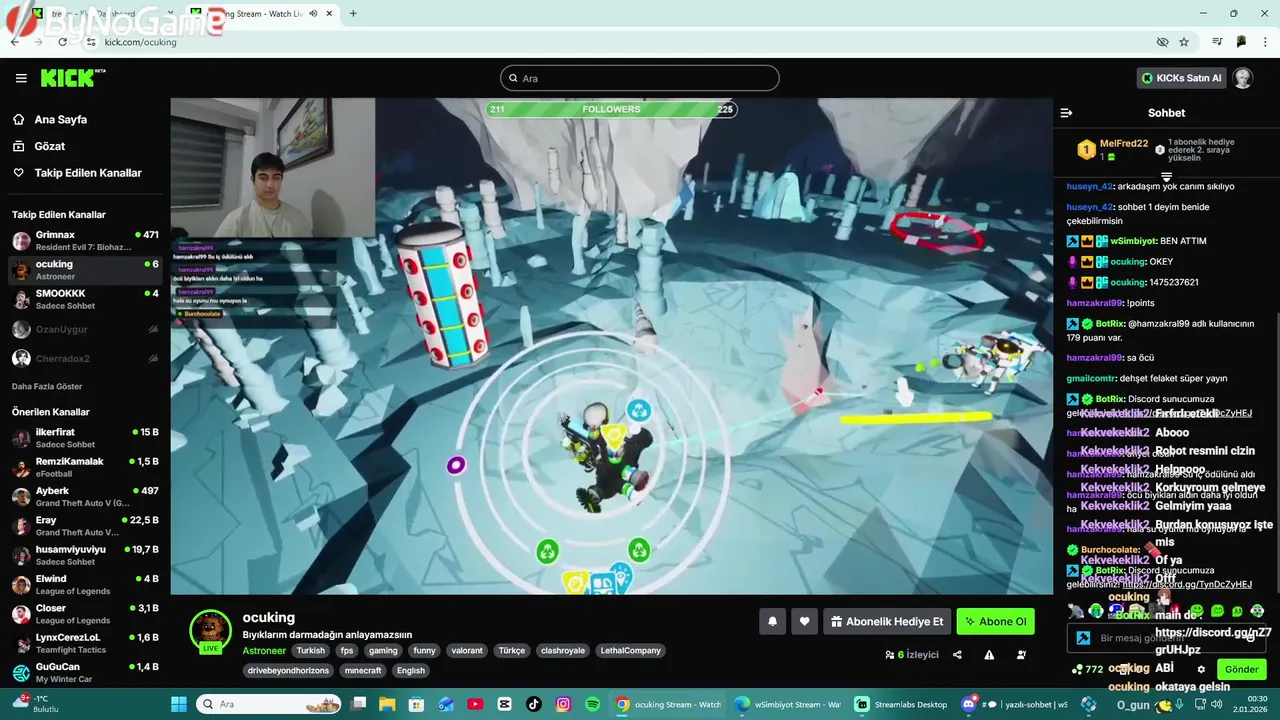The width and height of the screenshot is (1280, 720).
Task: Click the drivebeyondhorizons tag
Action: 289,670
